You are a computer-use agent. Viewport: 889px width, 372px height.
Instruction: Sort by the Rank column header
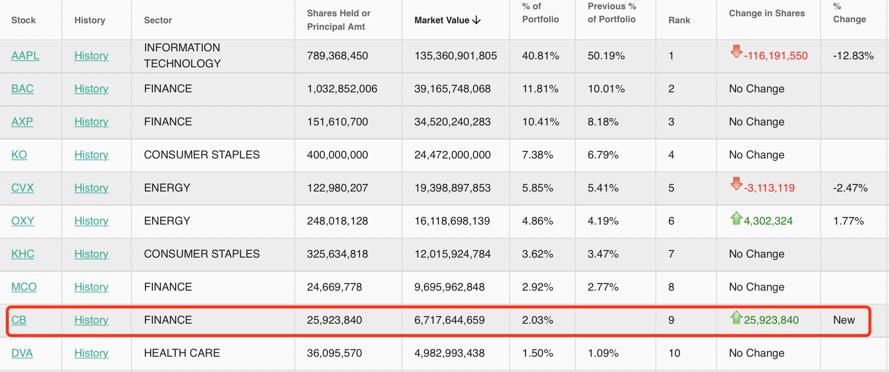679,20
